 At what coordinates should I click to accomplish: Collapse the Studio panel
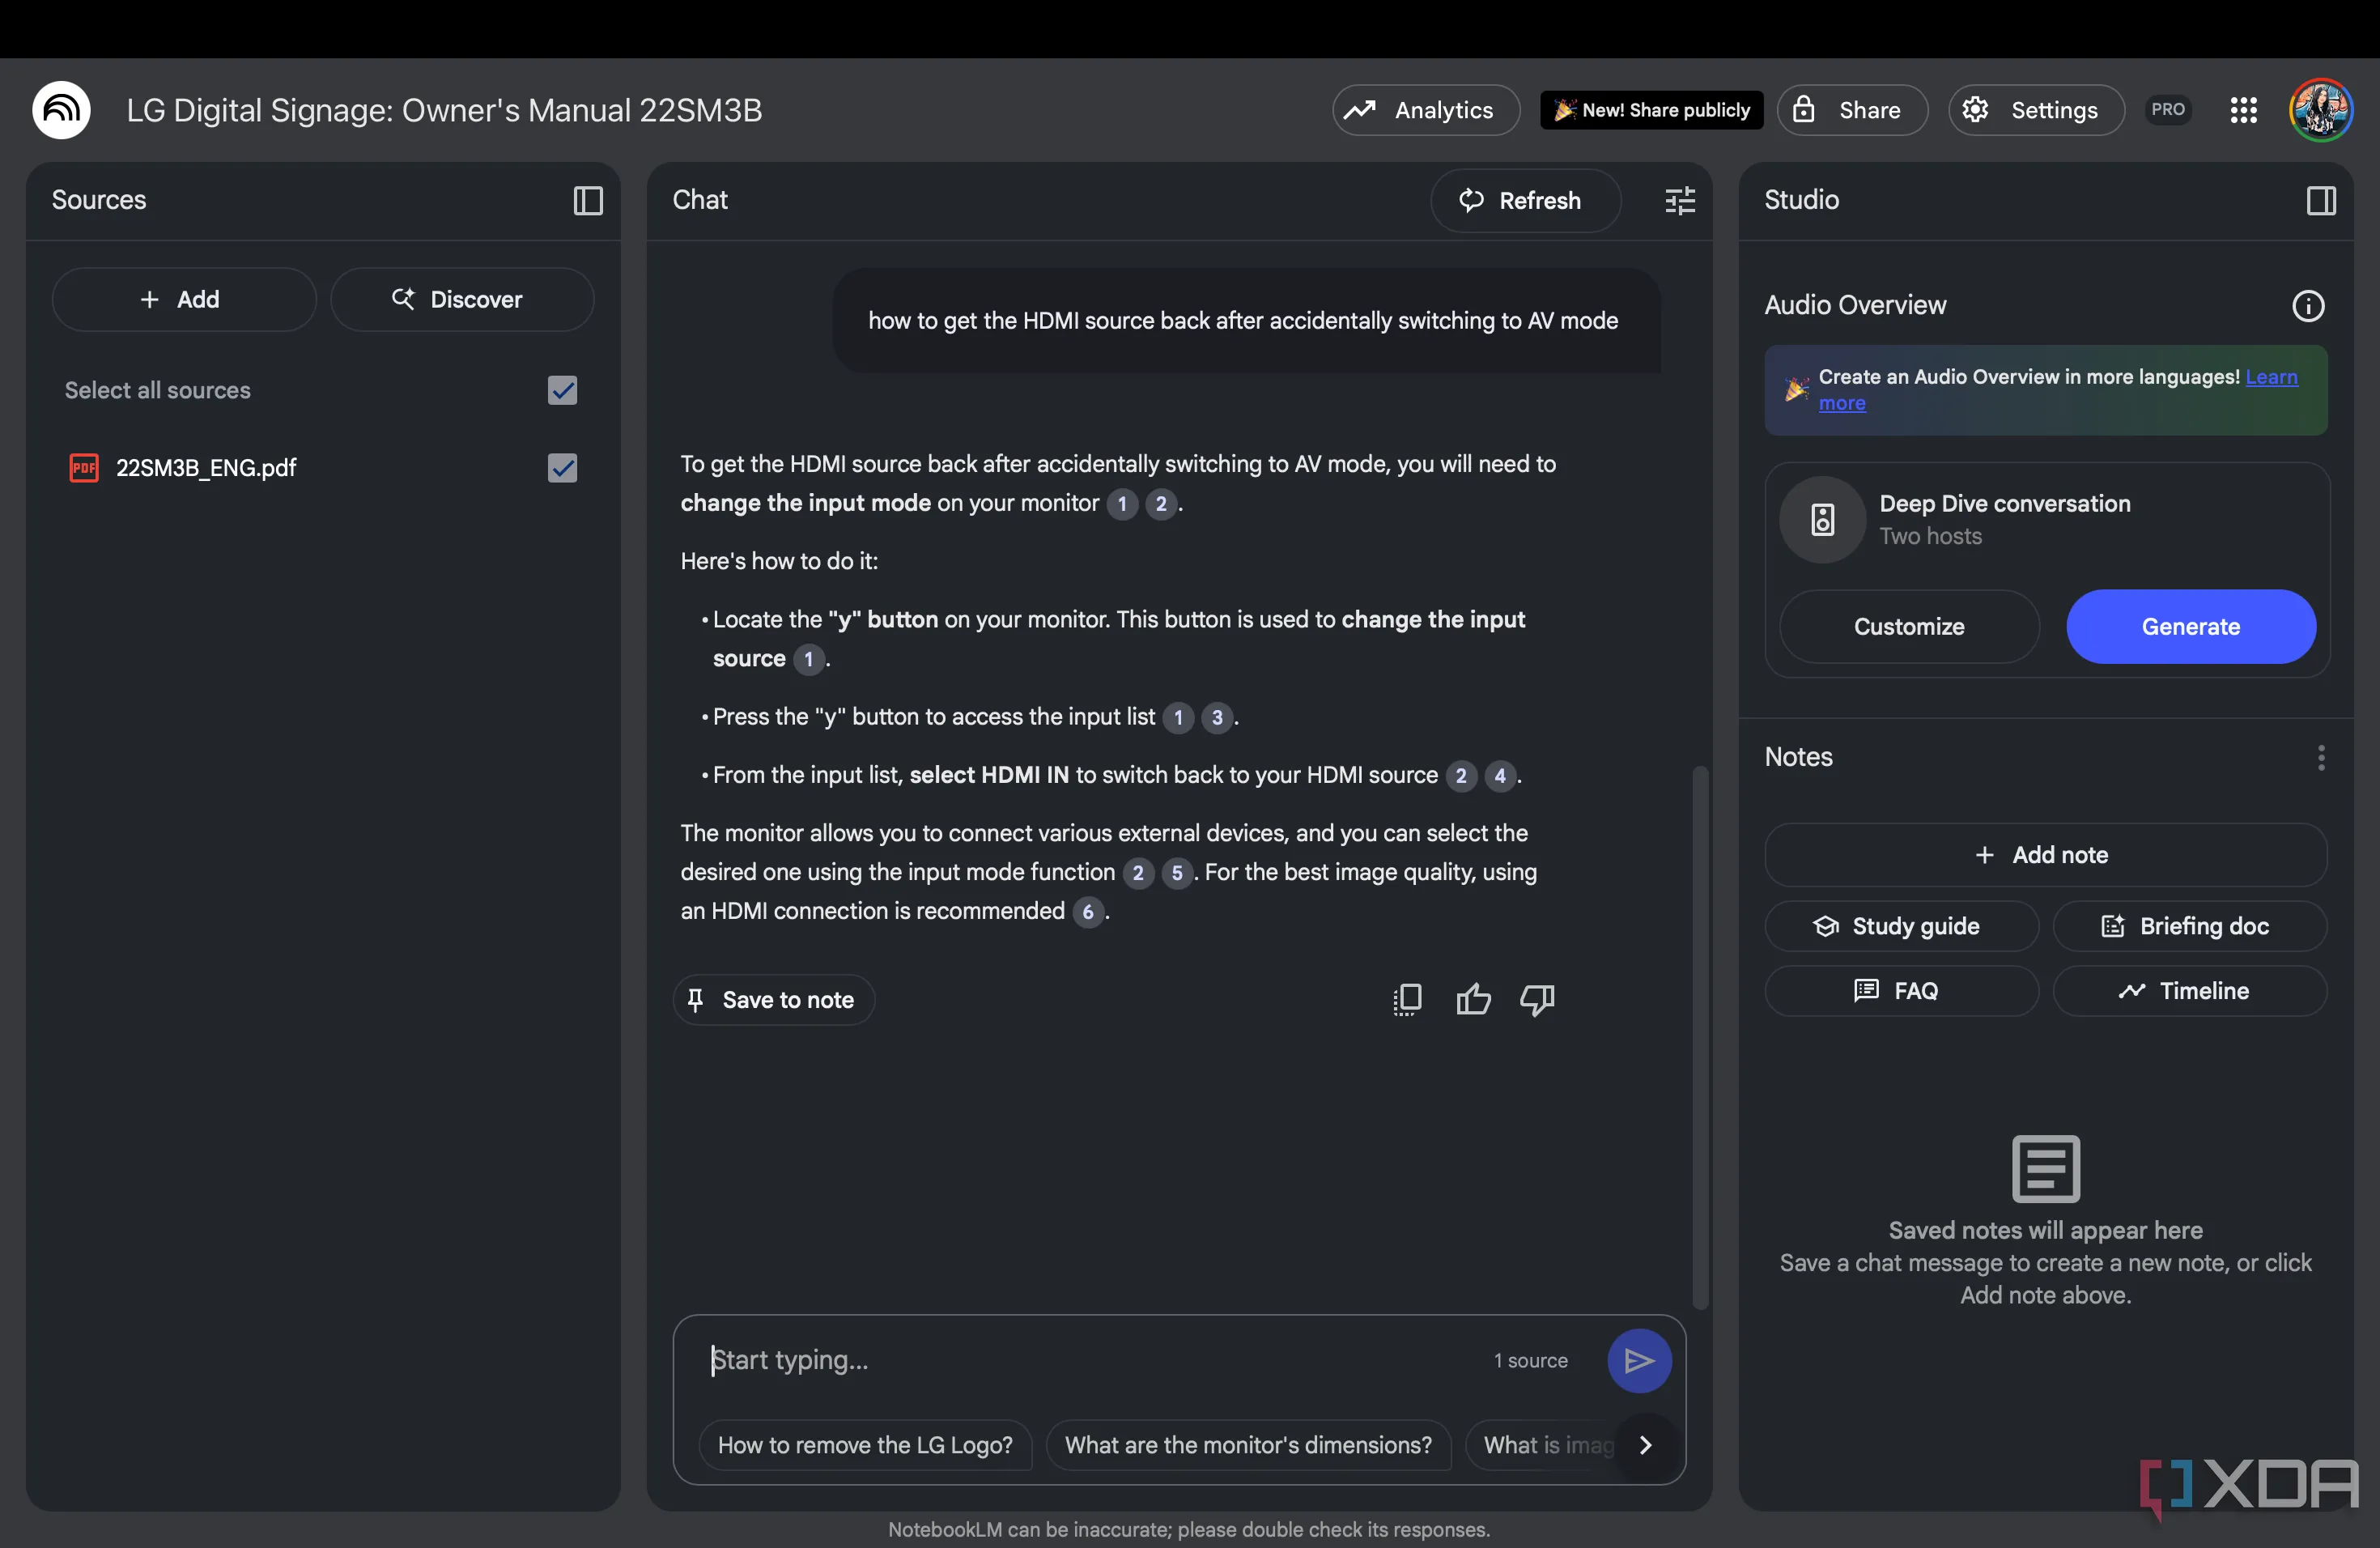(x=2321, y=201)
